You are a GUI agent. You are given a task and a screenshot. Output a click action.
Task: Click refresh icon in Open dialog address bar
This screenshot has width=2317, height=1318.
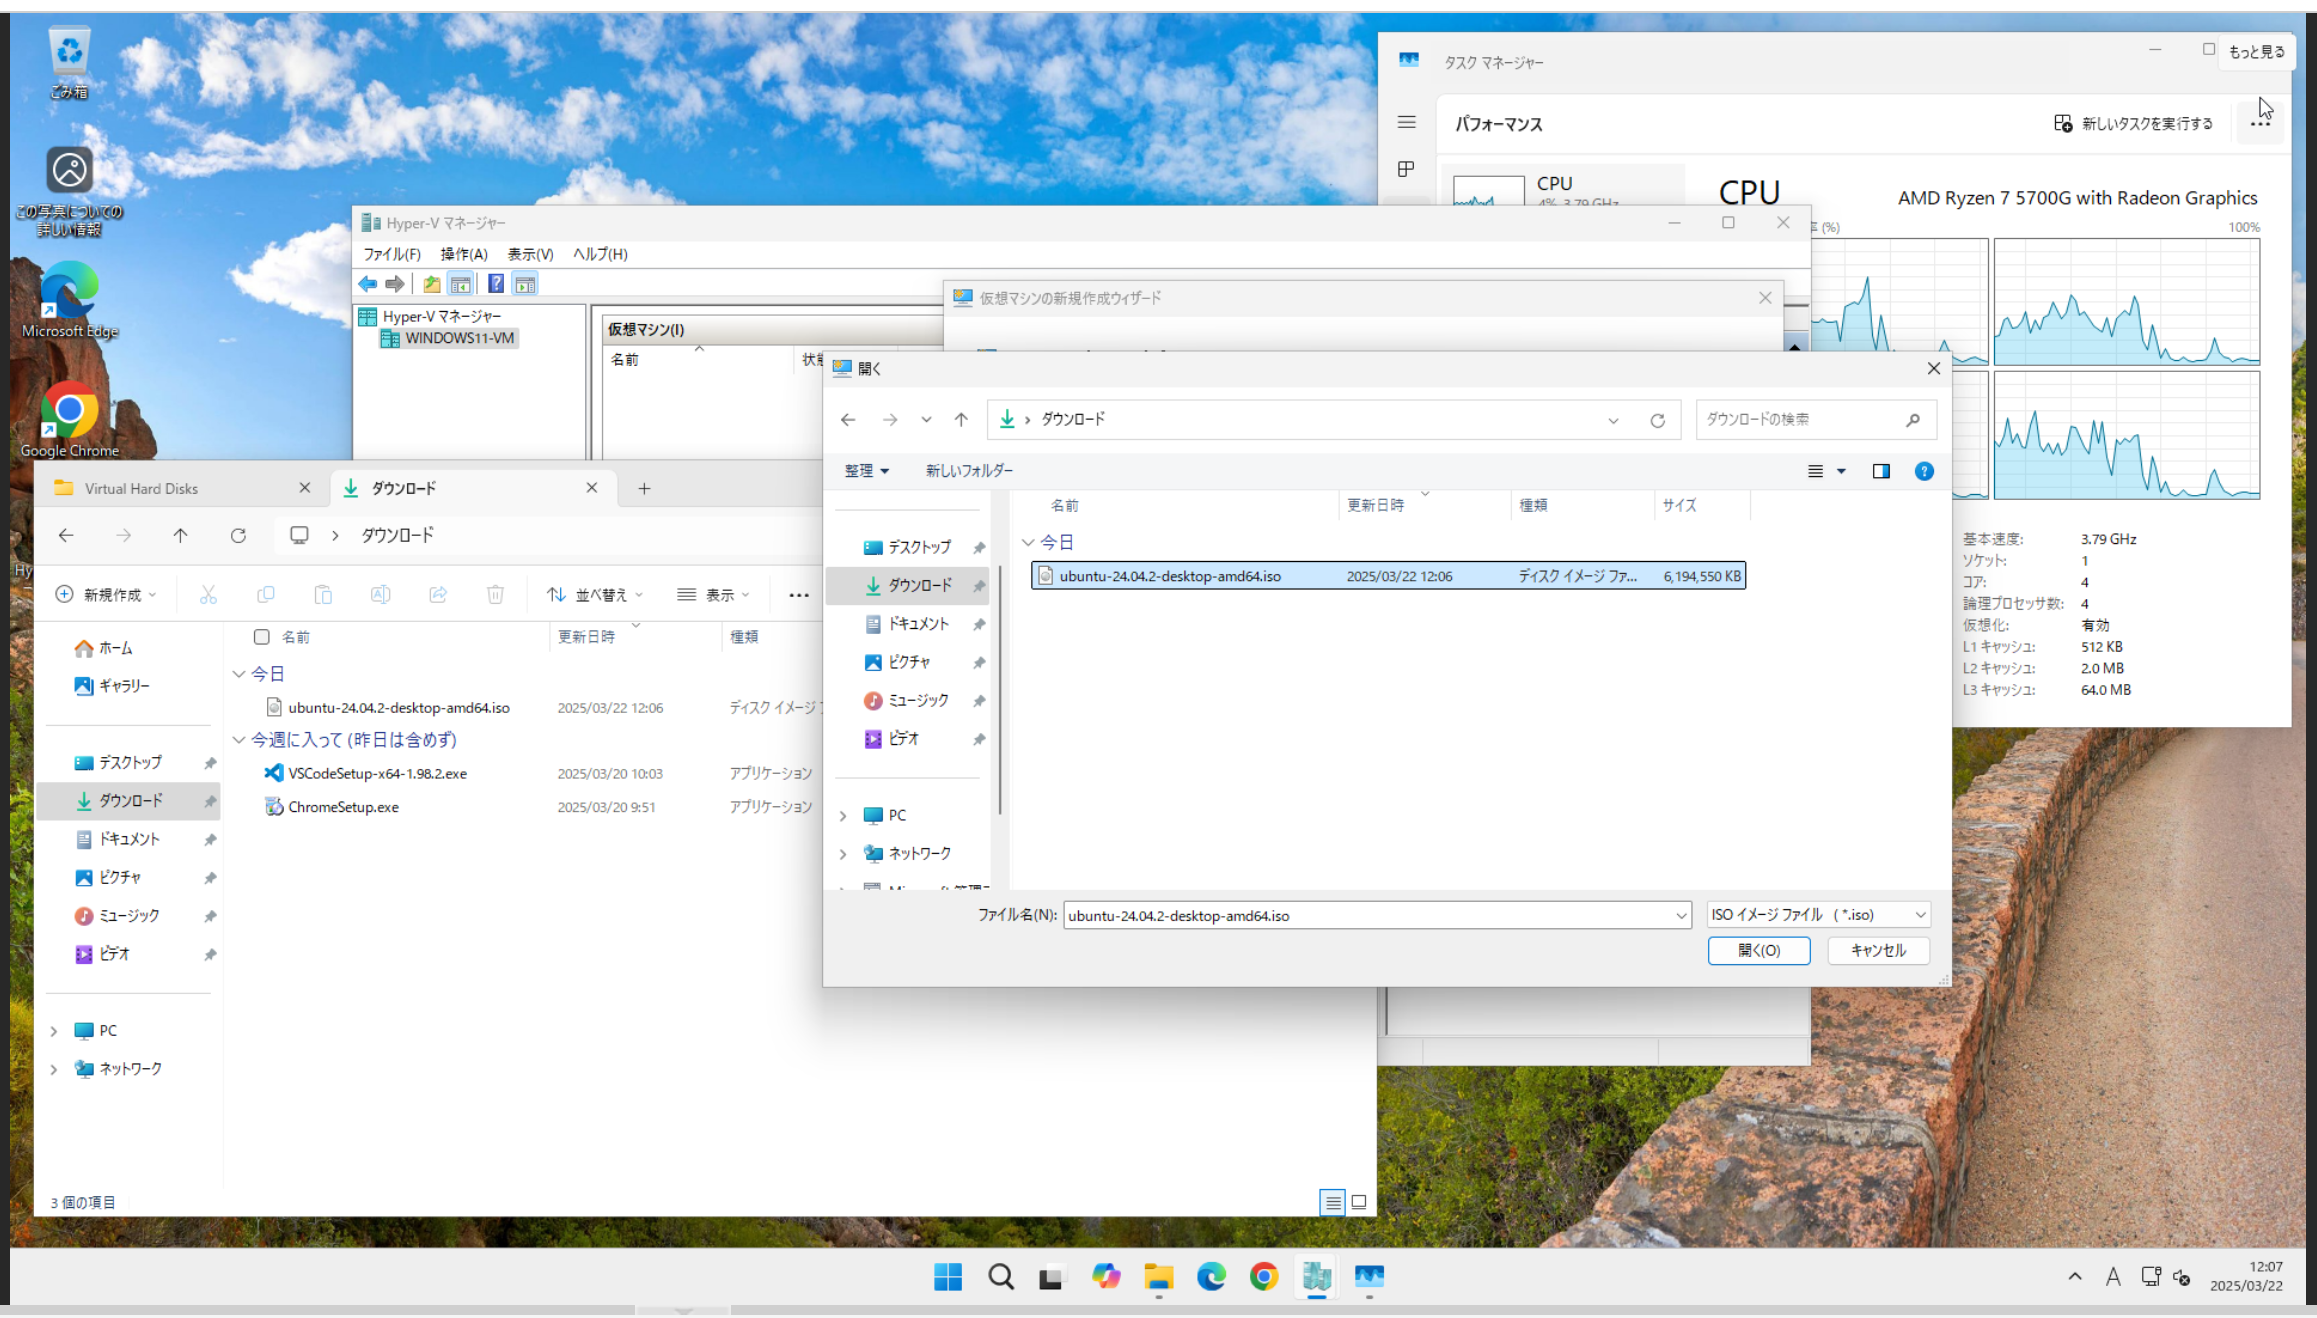[x=1657, y=420]
